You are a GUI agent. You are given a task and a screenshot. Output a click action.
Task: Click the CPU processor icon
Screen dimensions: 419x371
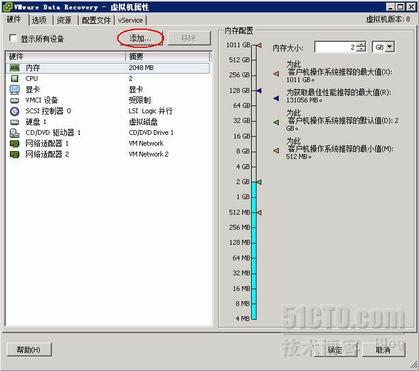[x=14, y=79]
